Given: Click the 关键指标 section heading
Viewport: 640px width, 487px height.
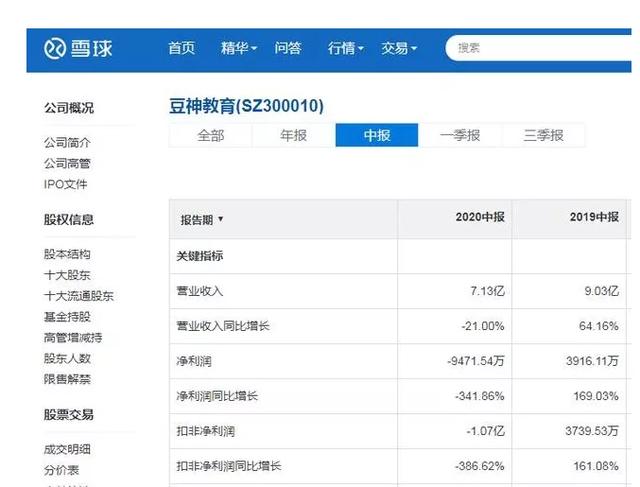Looking at the screenshot, I should [x=200, y=256].
